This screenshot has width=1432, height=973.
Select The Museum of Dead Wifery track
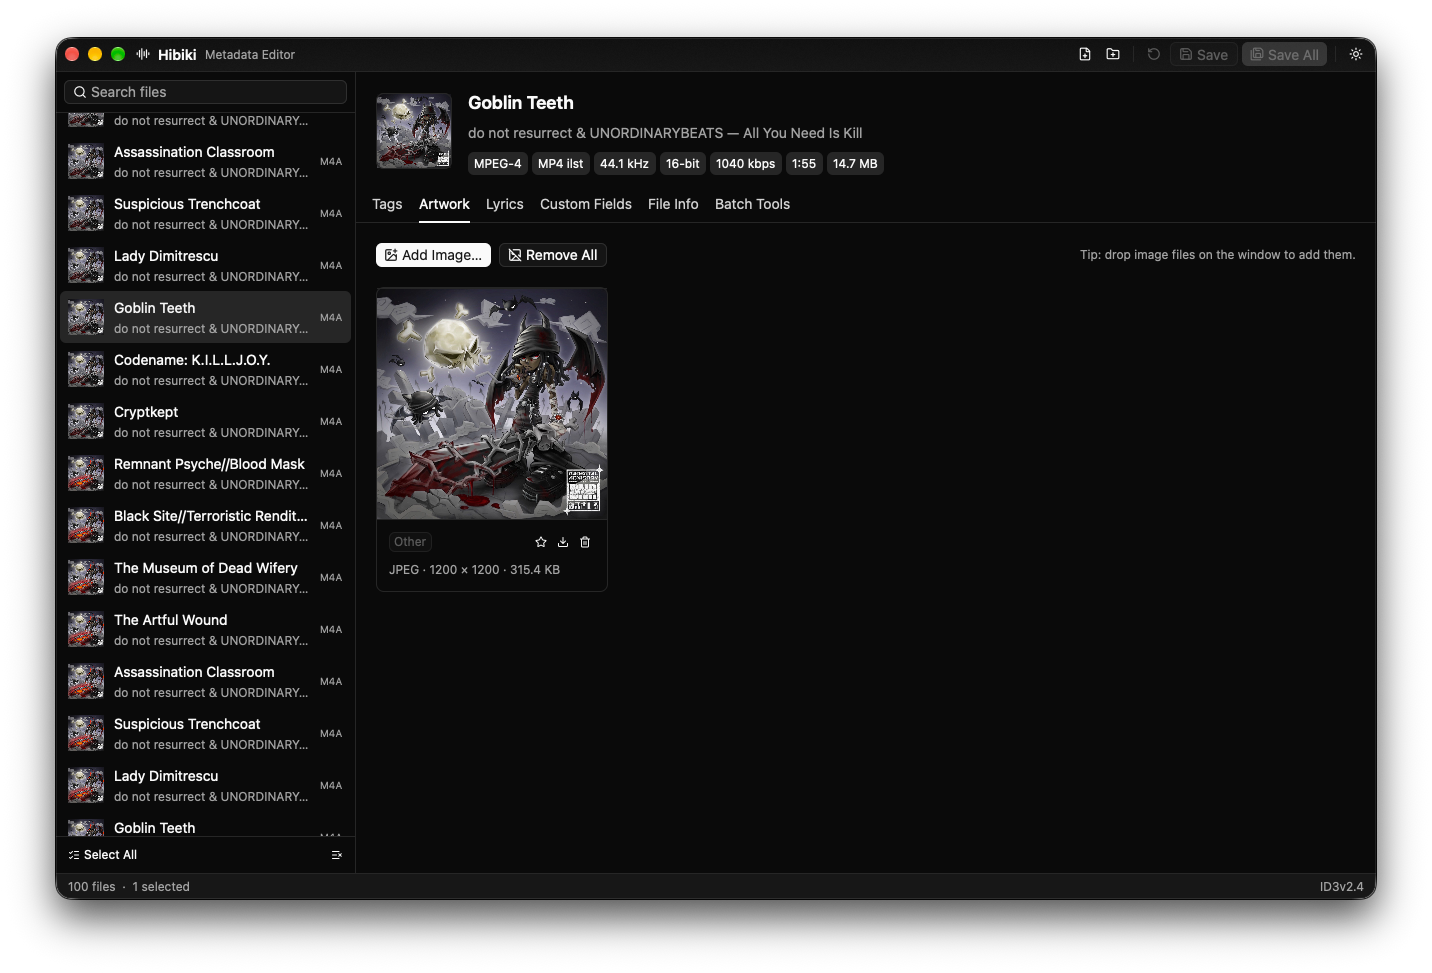pyautogui.click(x=206, y=577)
